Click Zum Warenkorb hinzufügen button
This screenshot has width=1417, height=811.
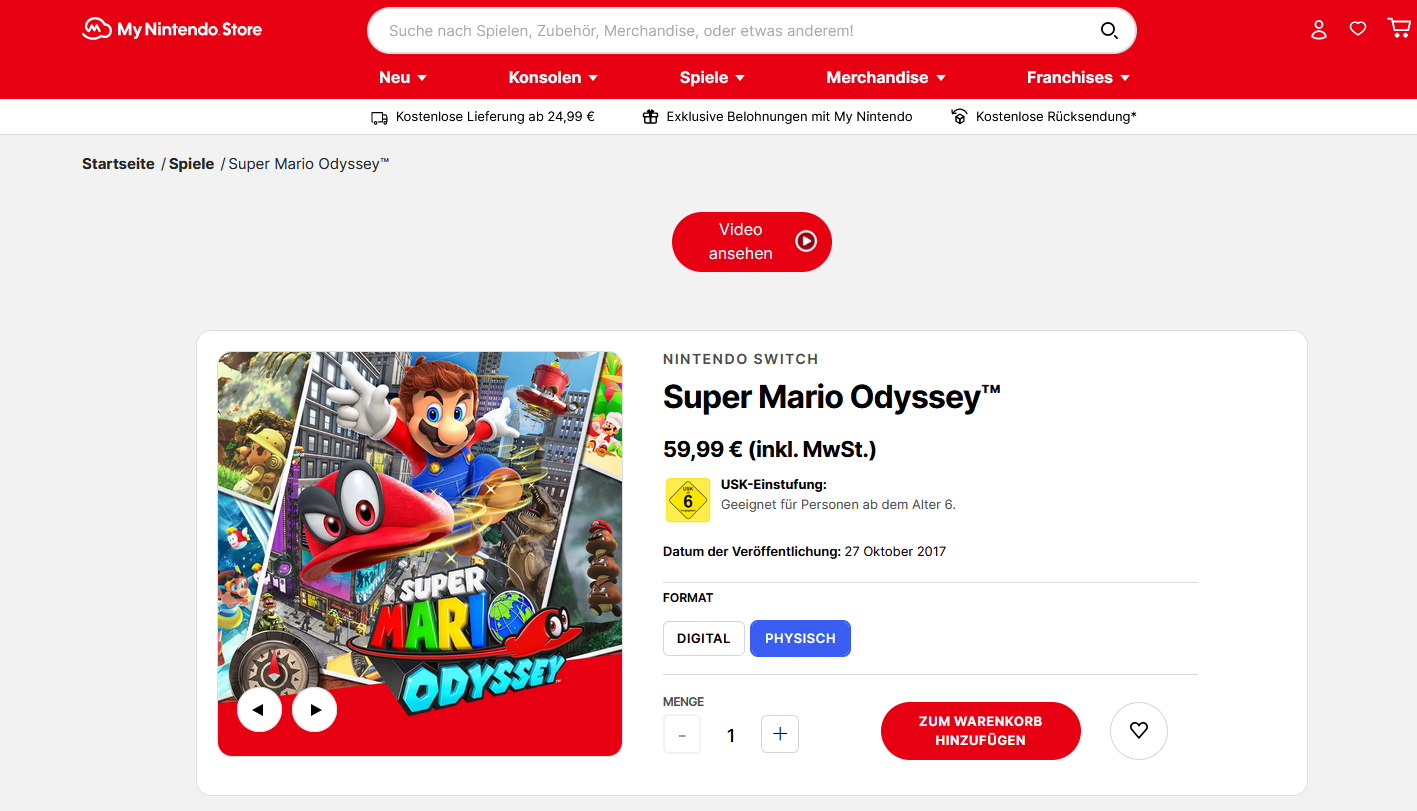coord(981,731)
